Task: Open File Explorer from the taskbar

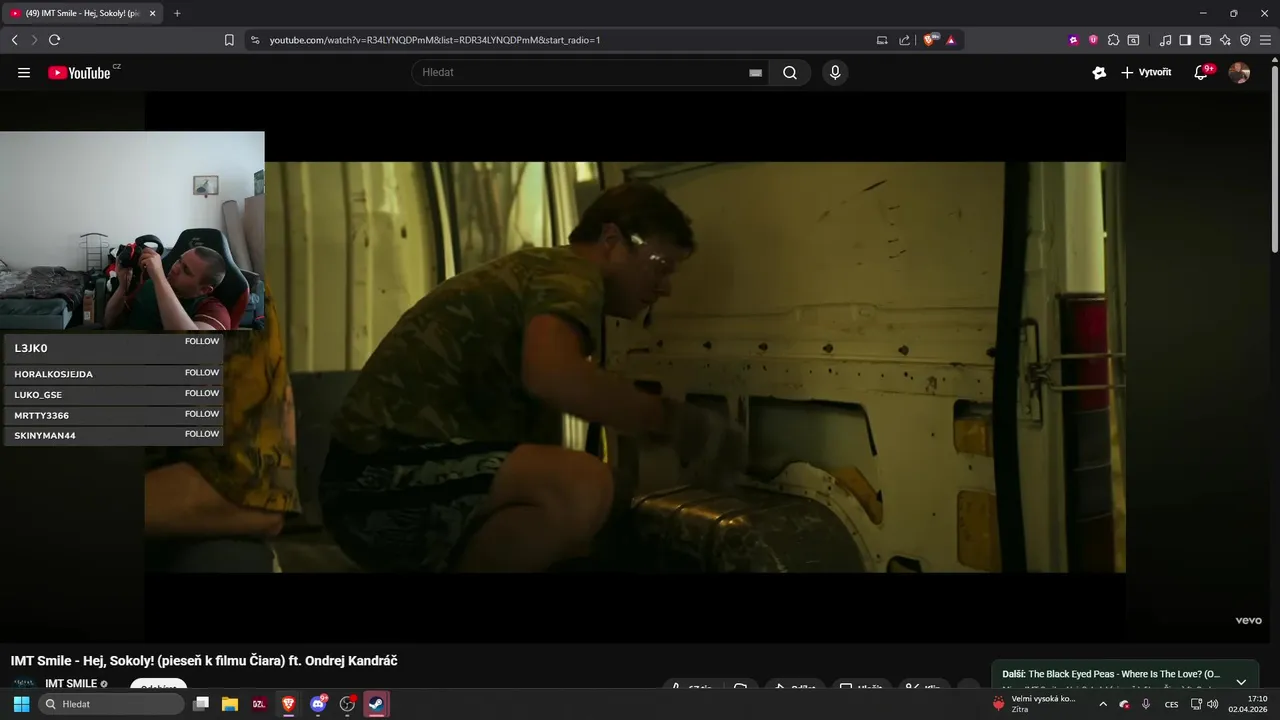Action: click(230, 704)
